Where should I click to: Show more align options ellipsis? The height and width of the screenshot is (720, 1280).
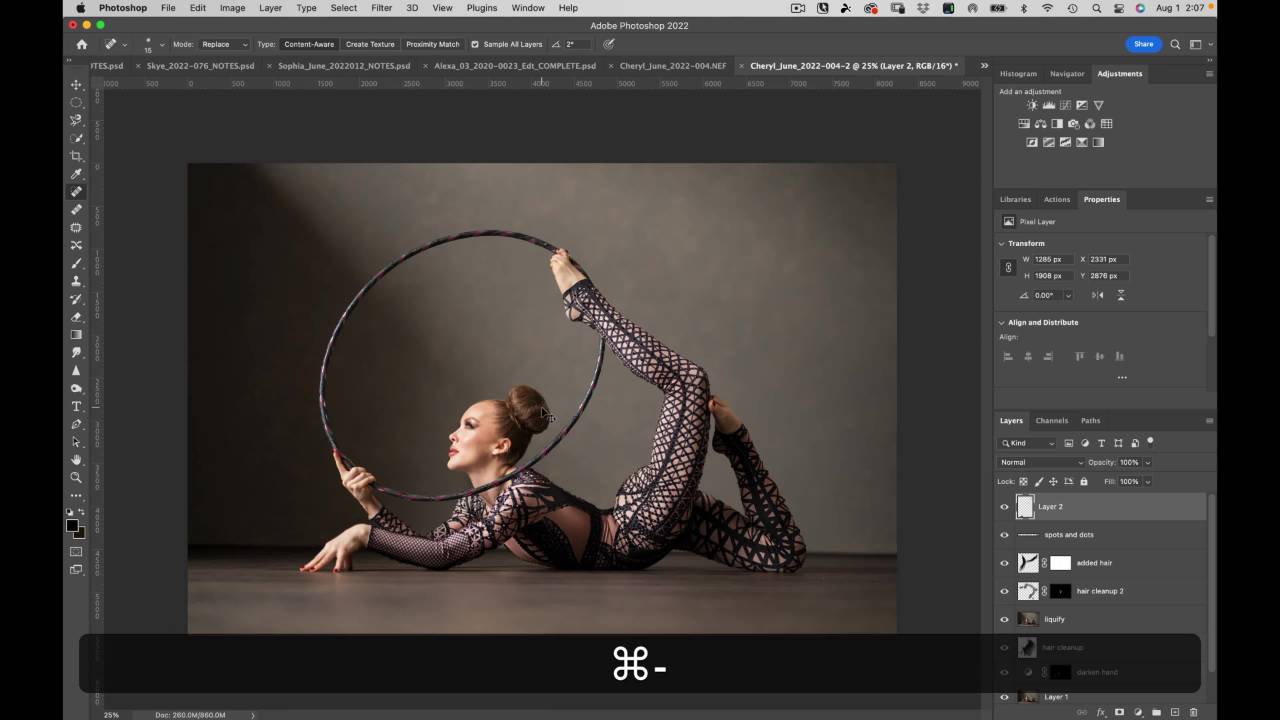[x=1122, y=377]
